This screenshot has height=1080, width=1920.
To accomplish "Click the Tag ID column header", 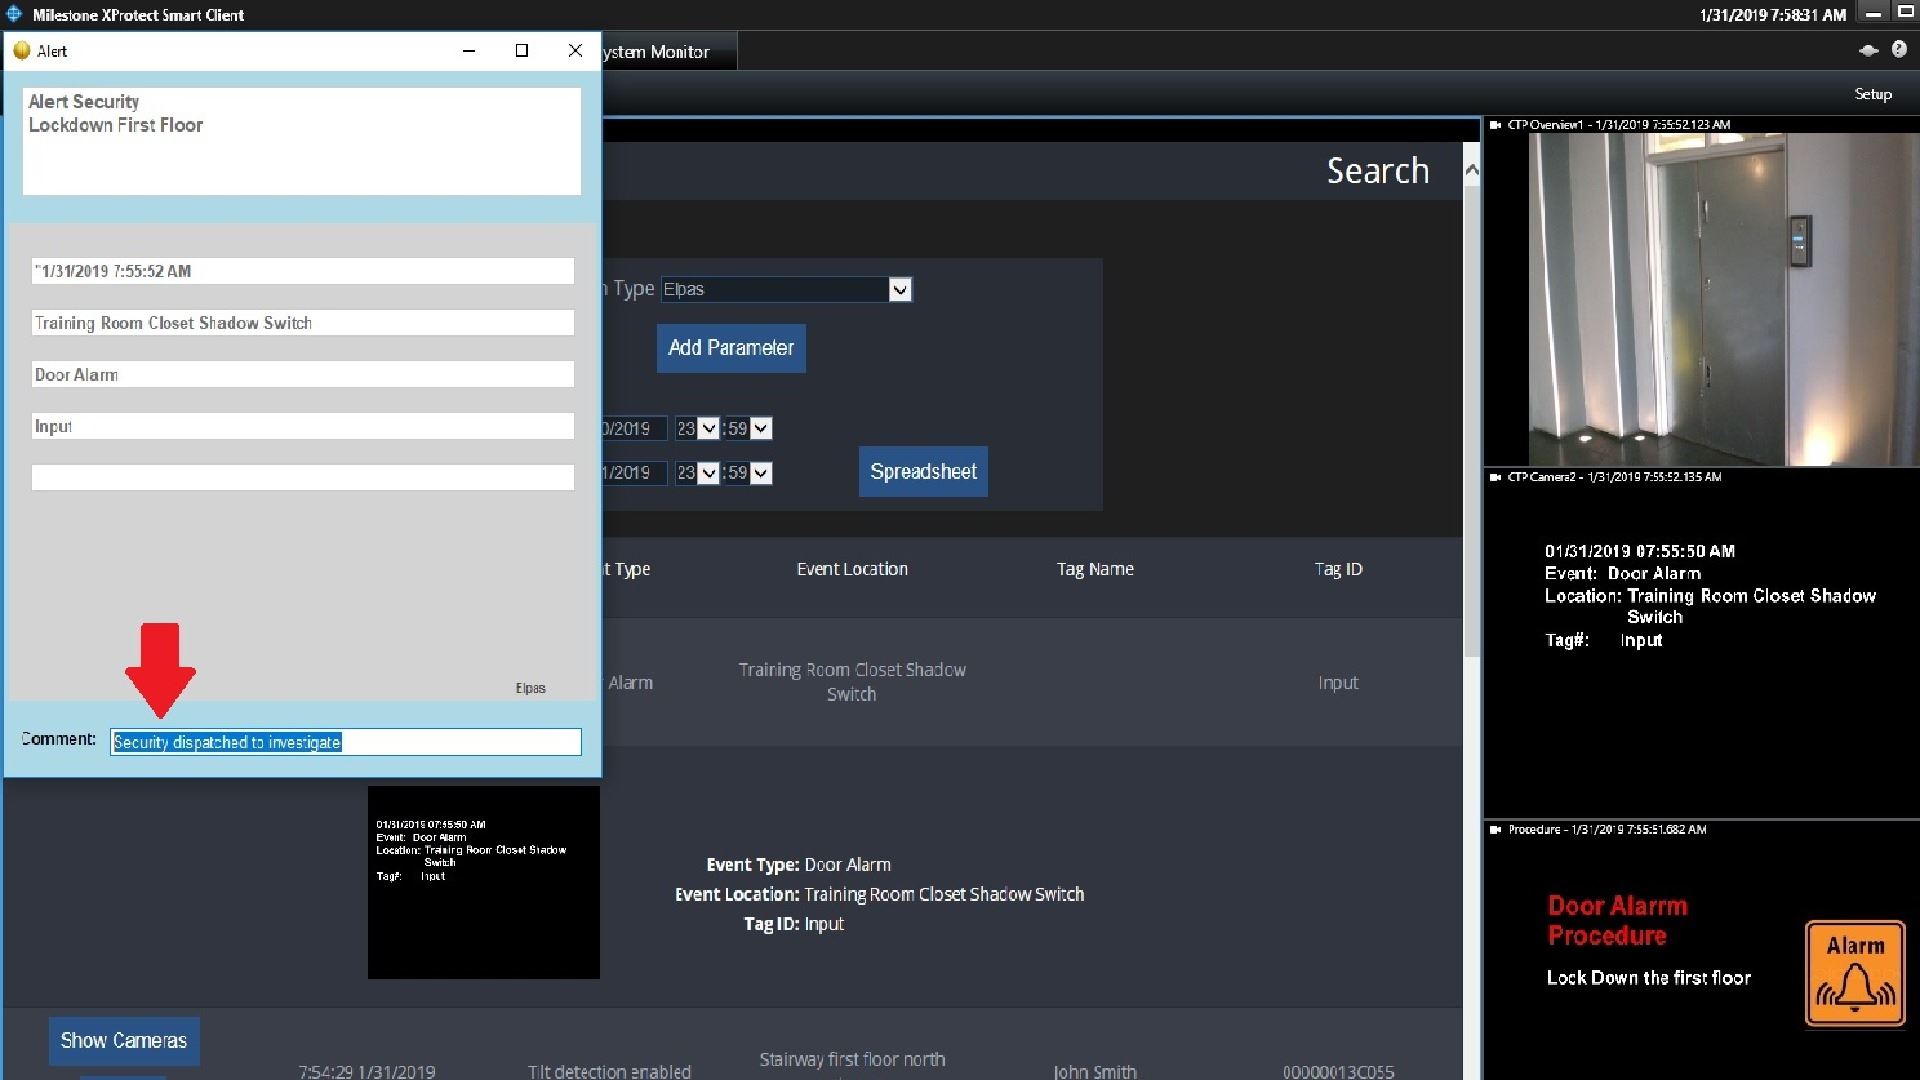I will click(x=1338, y=569).
